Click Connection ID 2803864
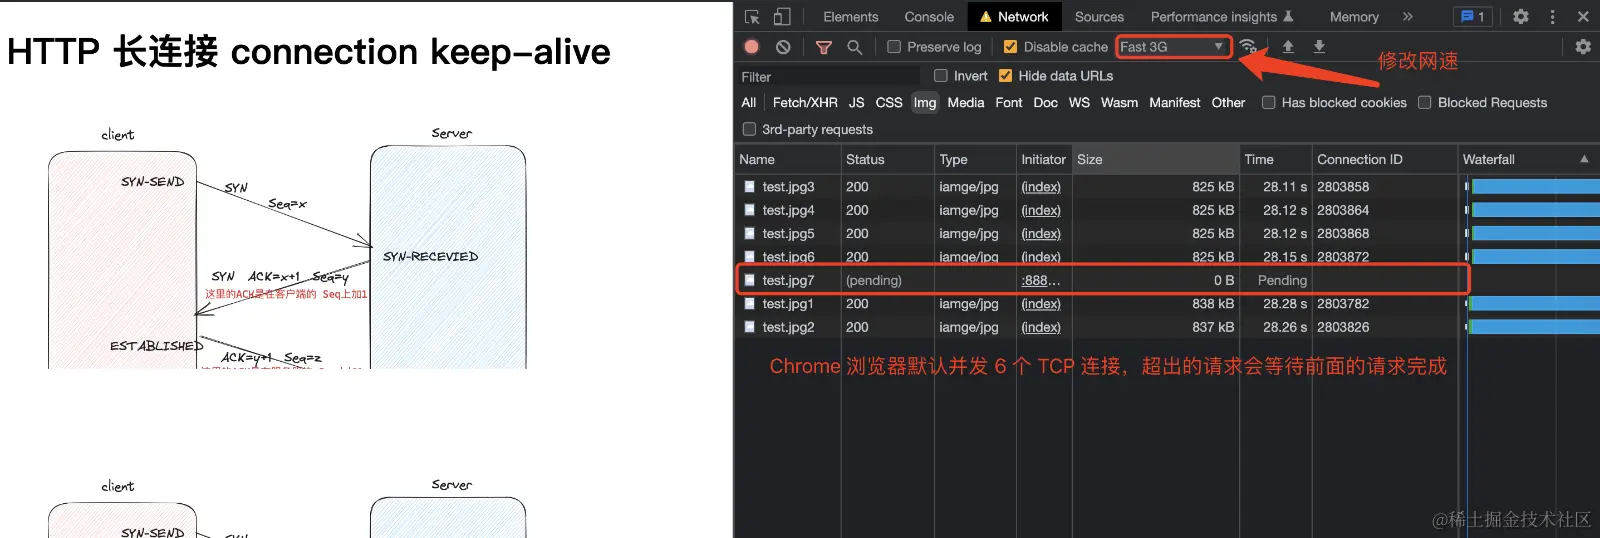 pyautogui.click(x=1343, y=211)
